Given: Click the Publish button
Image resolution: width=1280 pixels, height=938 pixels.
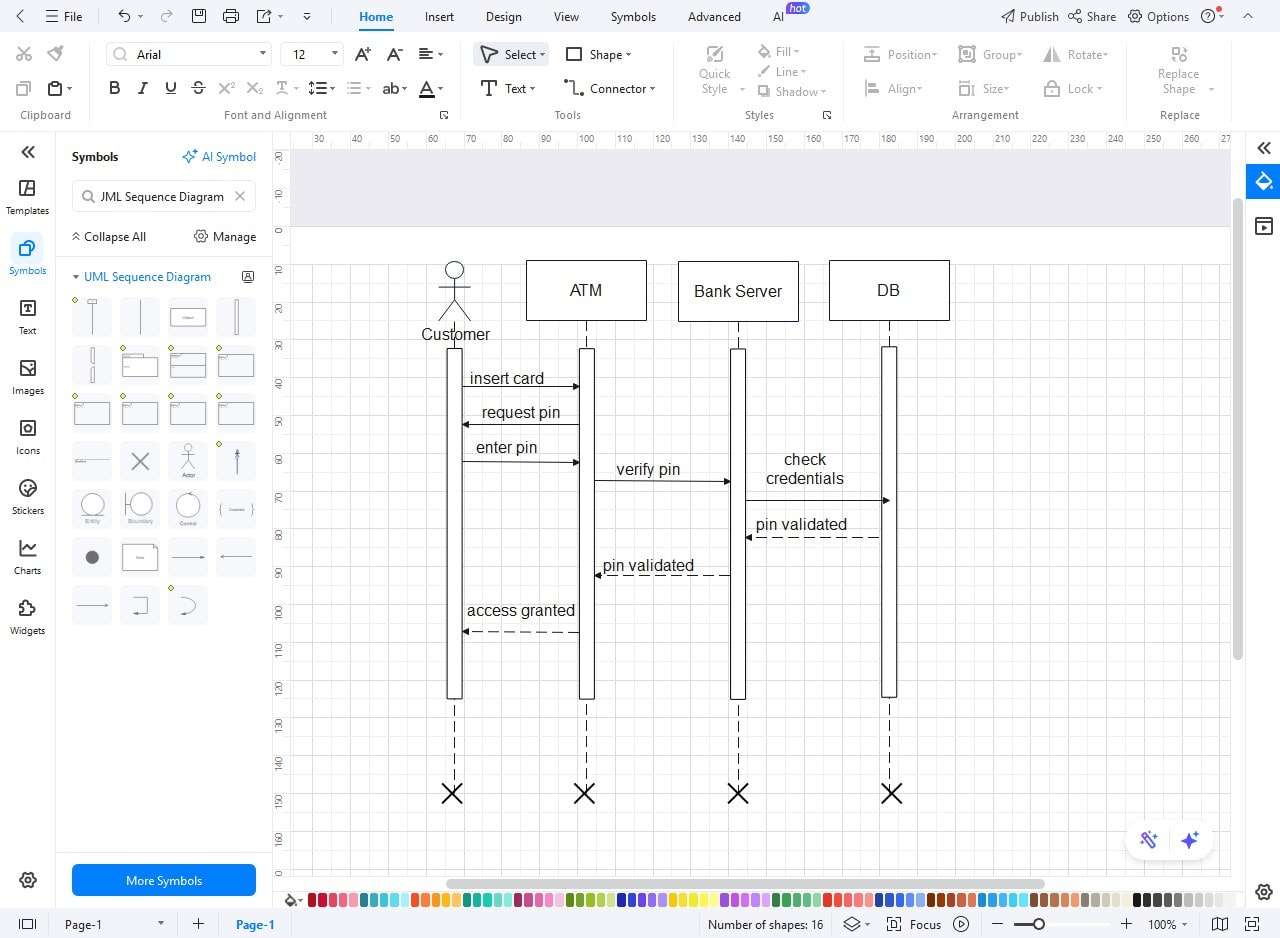Looking at the screenshot, I should 1029,16.
